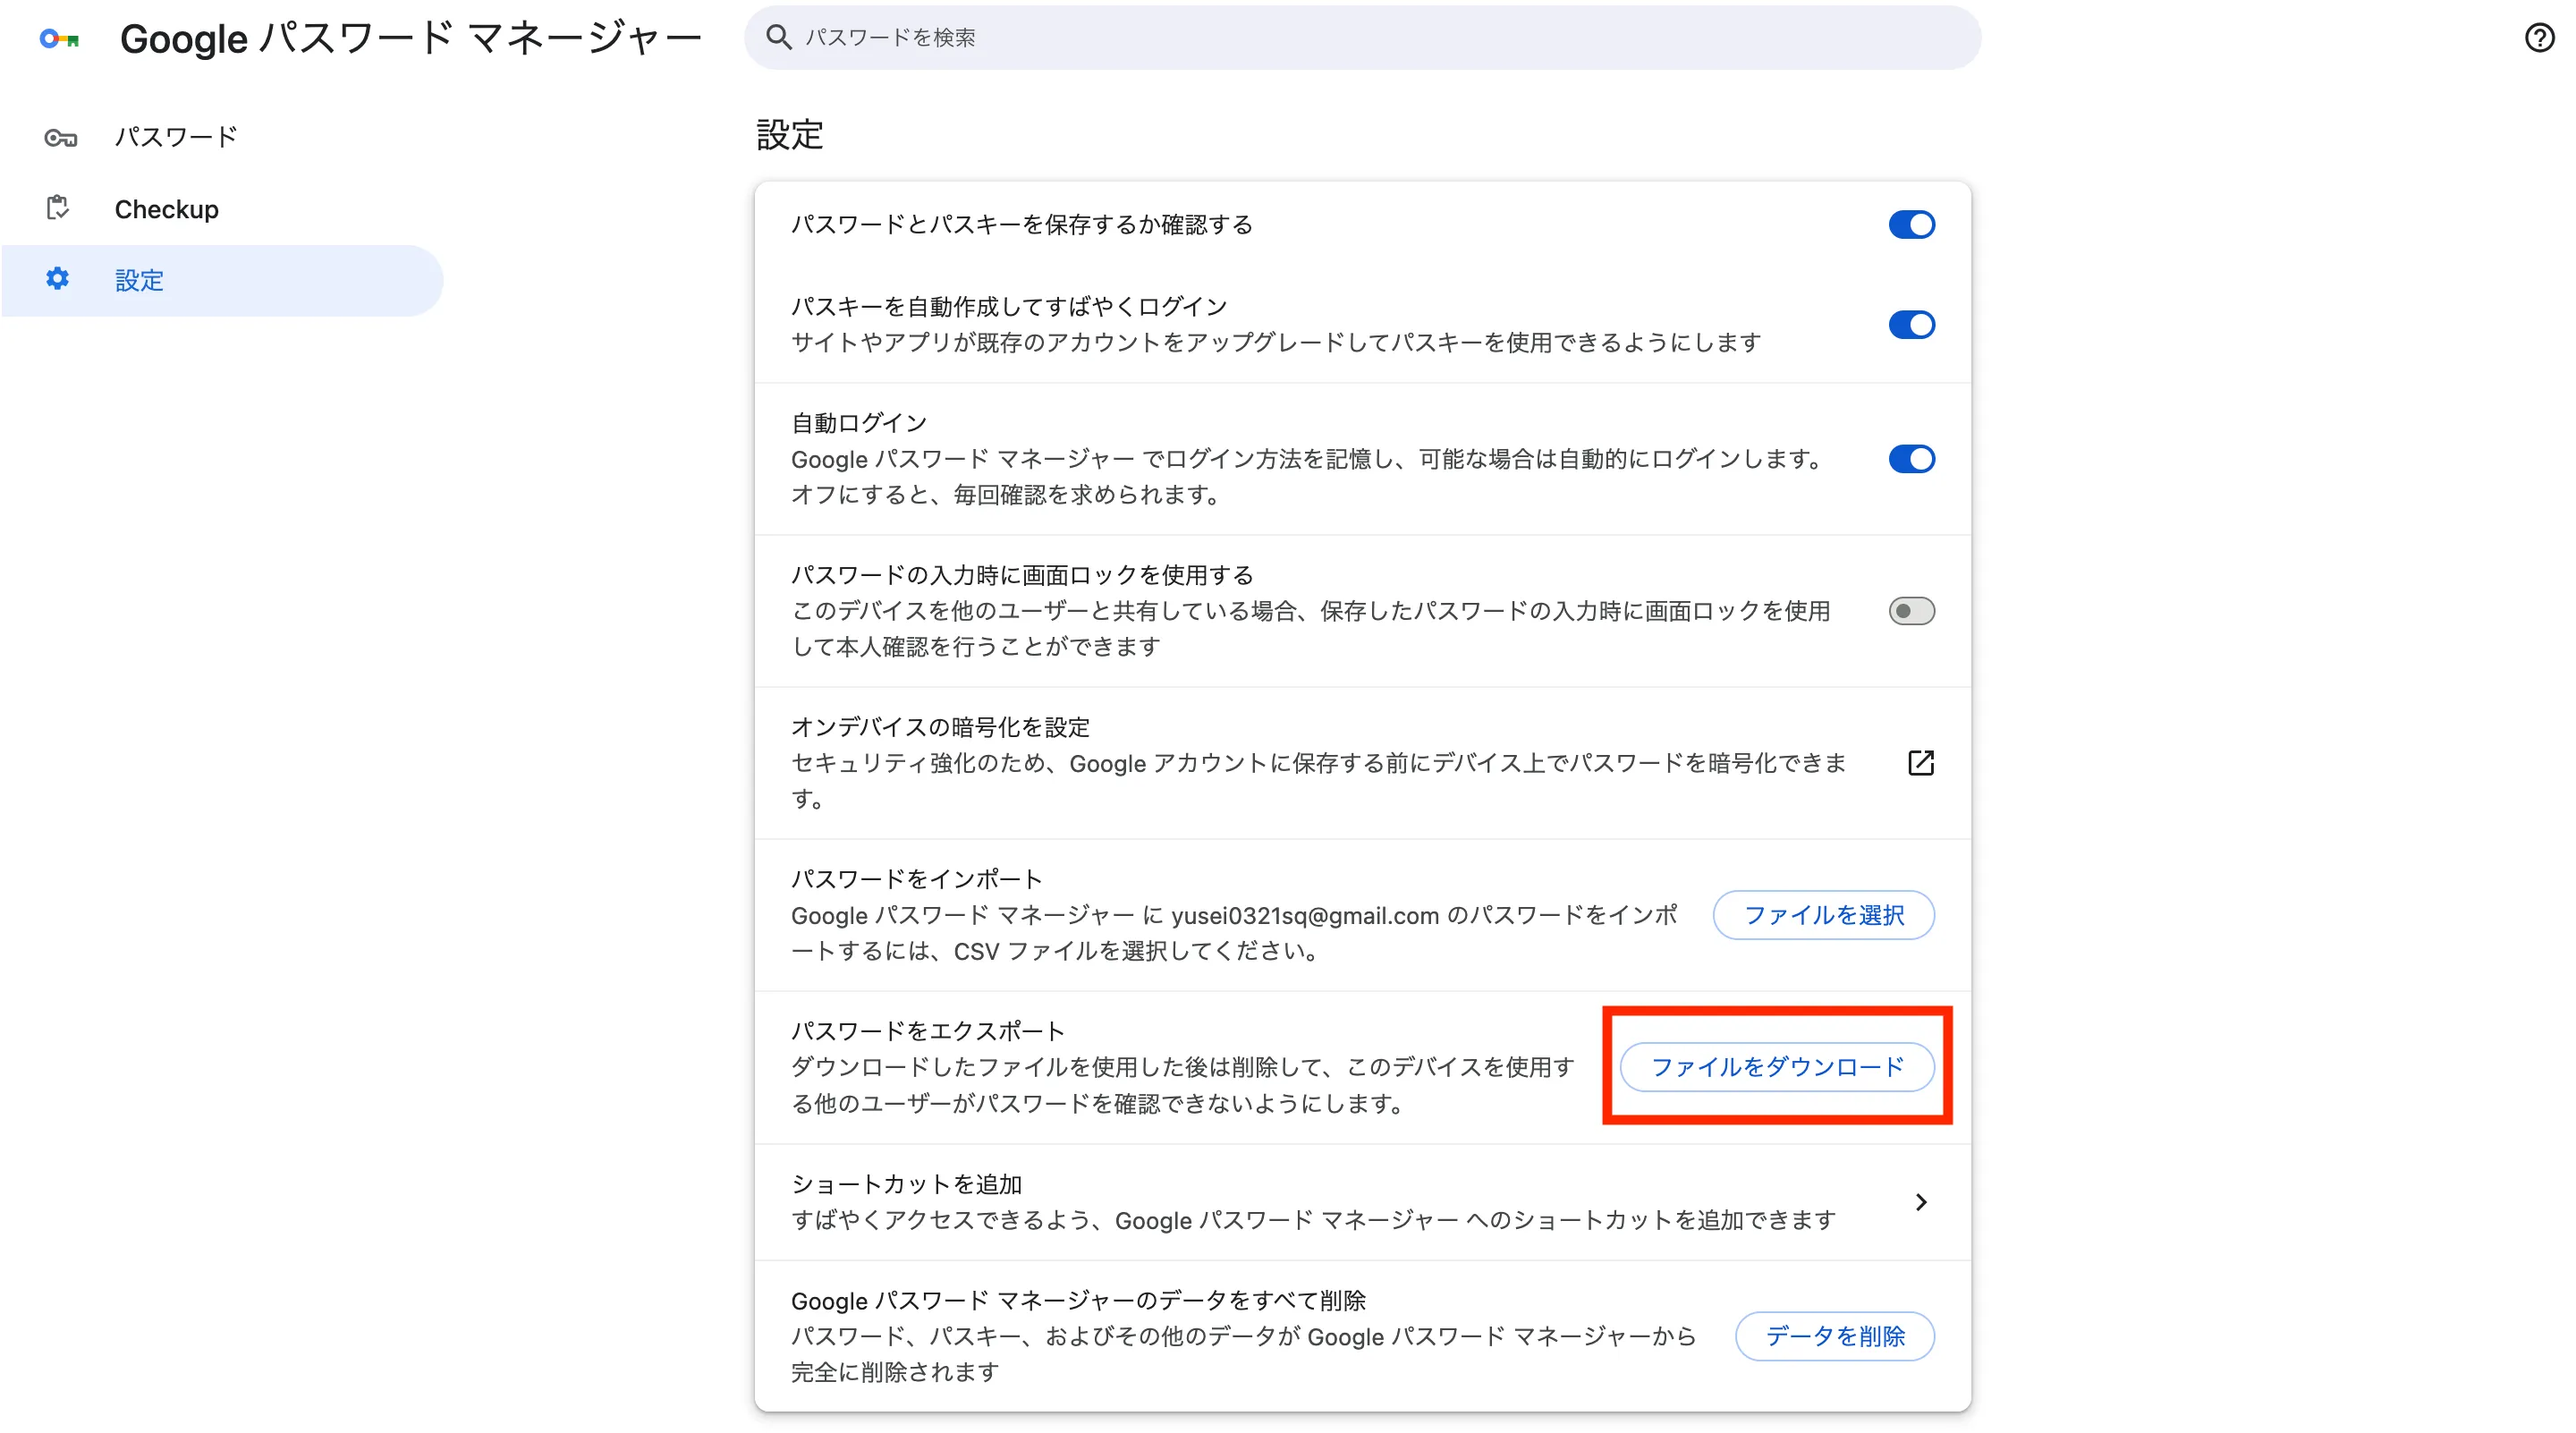Click the 自動ログイン label text
This screenshot has height=1433, width=2576.
(859, 422)
